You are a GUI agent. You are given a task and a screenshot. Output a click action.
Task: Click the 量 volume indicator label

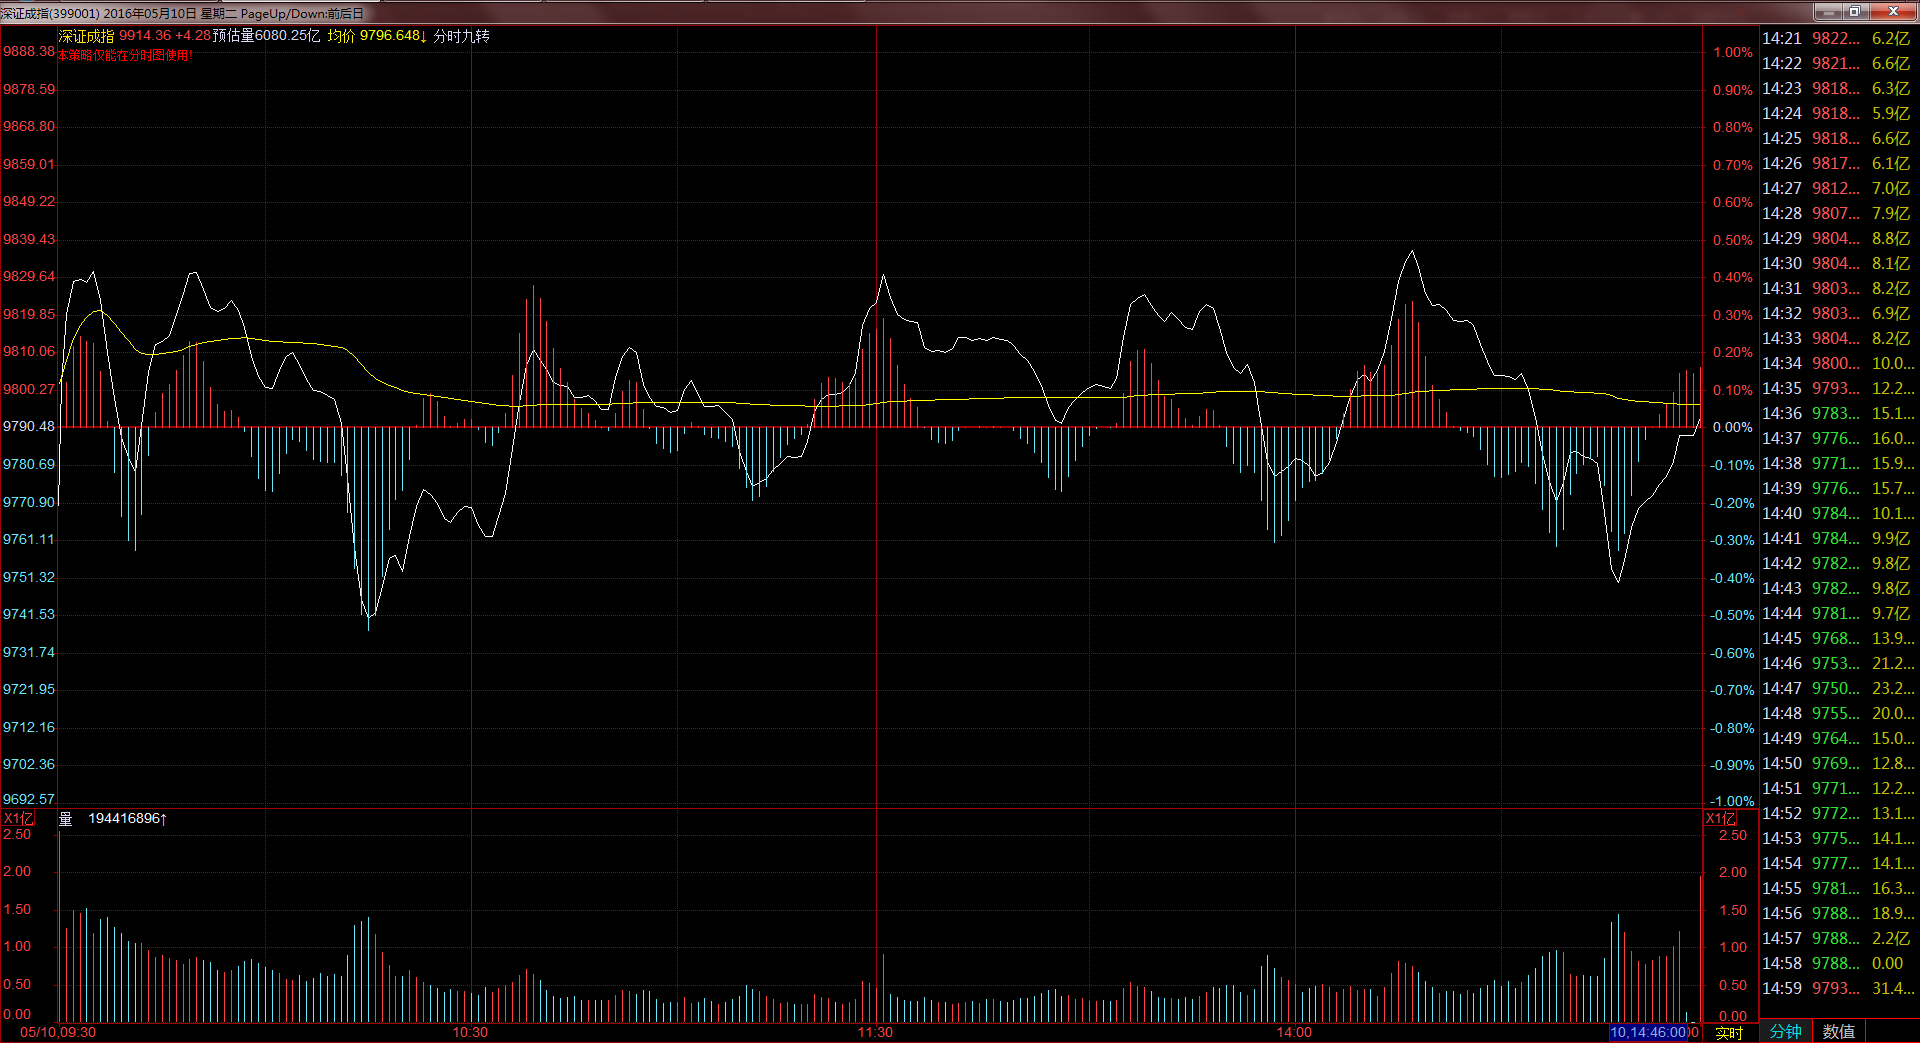pyautogui.click(x=66, y=819)
